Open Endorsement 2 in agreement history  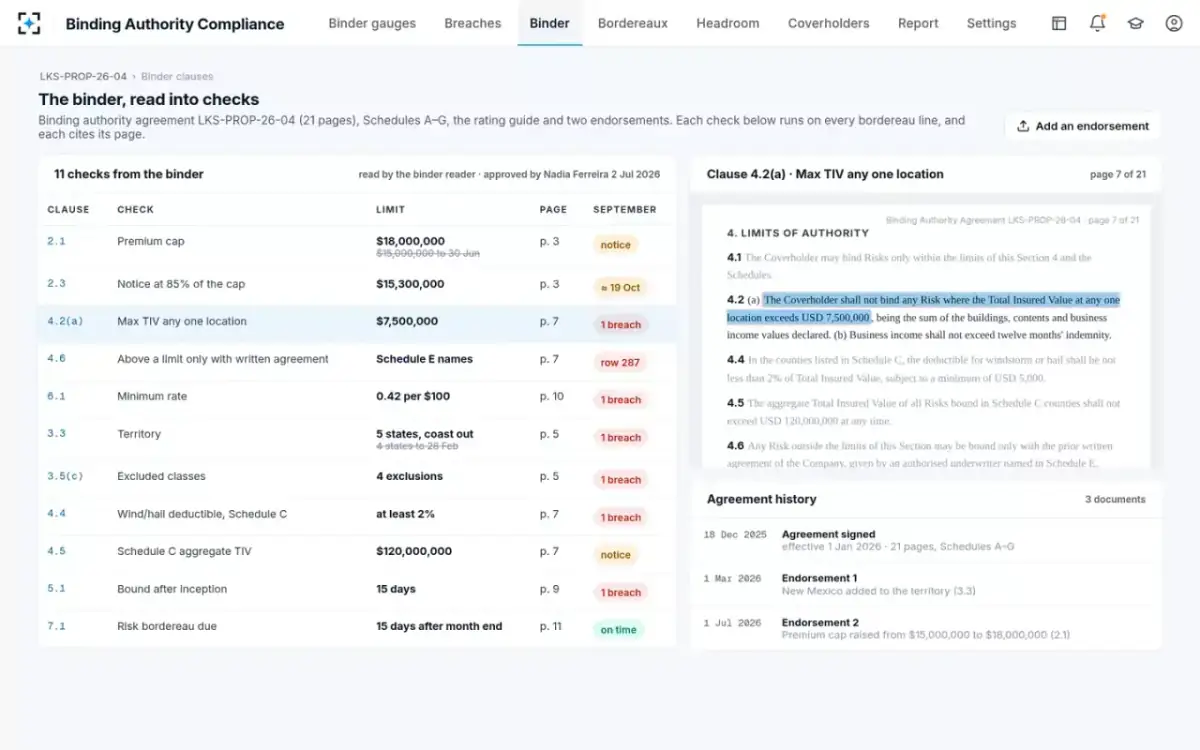click(x=926, y=628)
